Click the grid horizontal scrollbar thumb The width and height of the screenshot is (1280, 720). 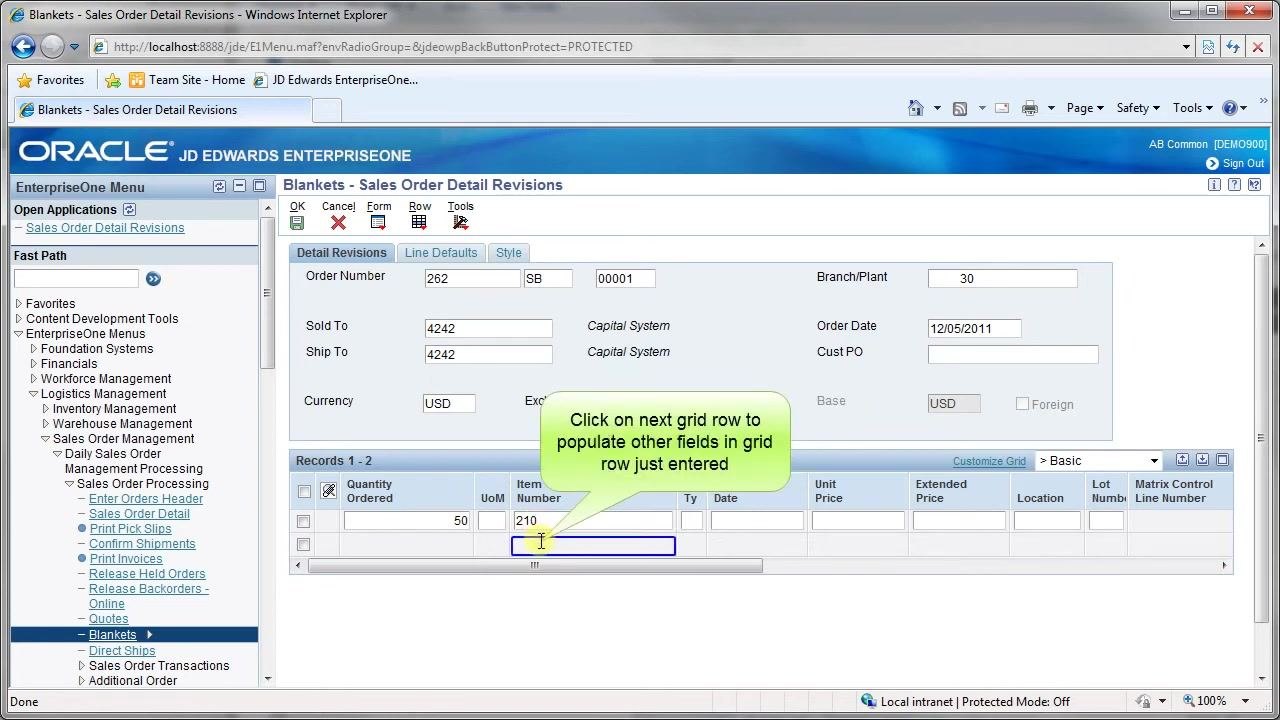[535, 566]
